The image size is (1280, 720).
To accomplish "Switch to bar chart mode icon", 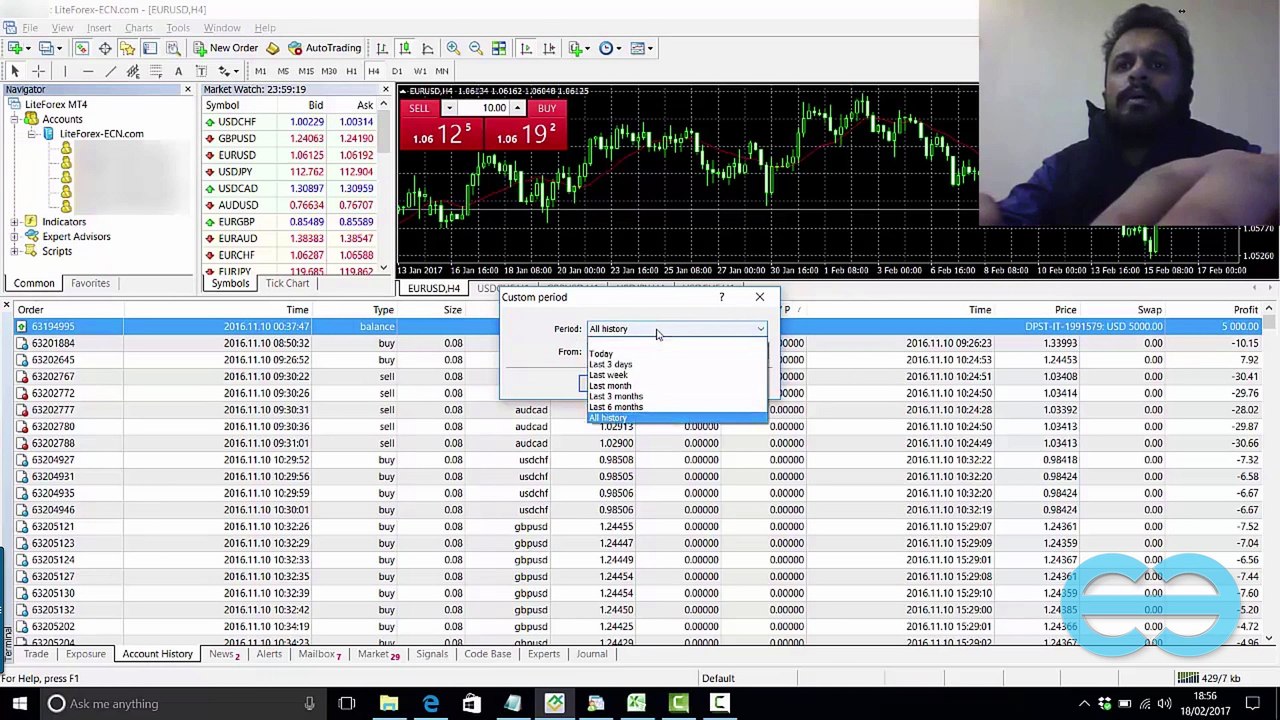I will [x=382, y=48].
